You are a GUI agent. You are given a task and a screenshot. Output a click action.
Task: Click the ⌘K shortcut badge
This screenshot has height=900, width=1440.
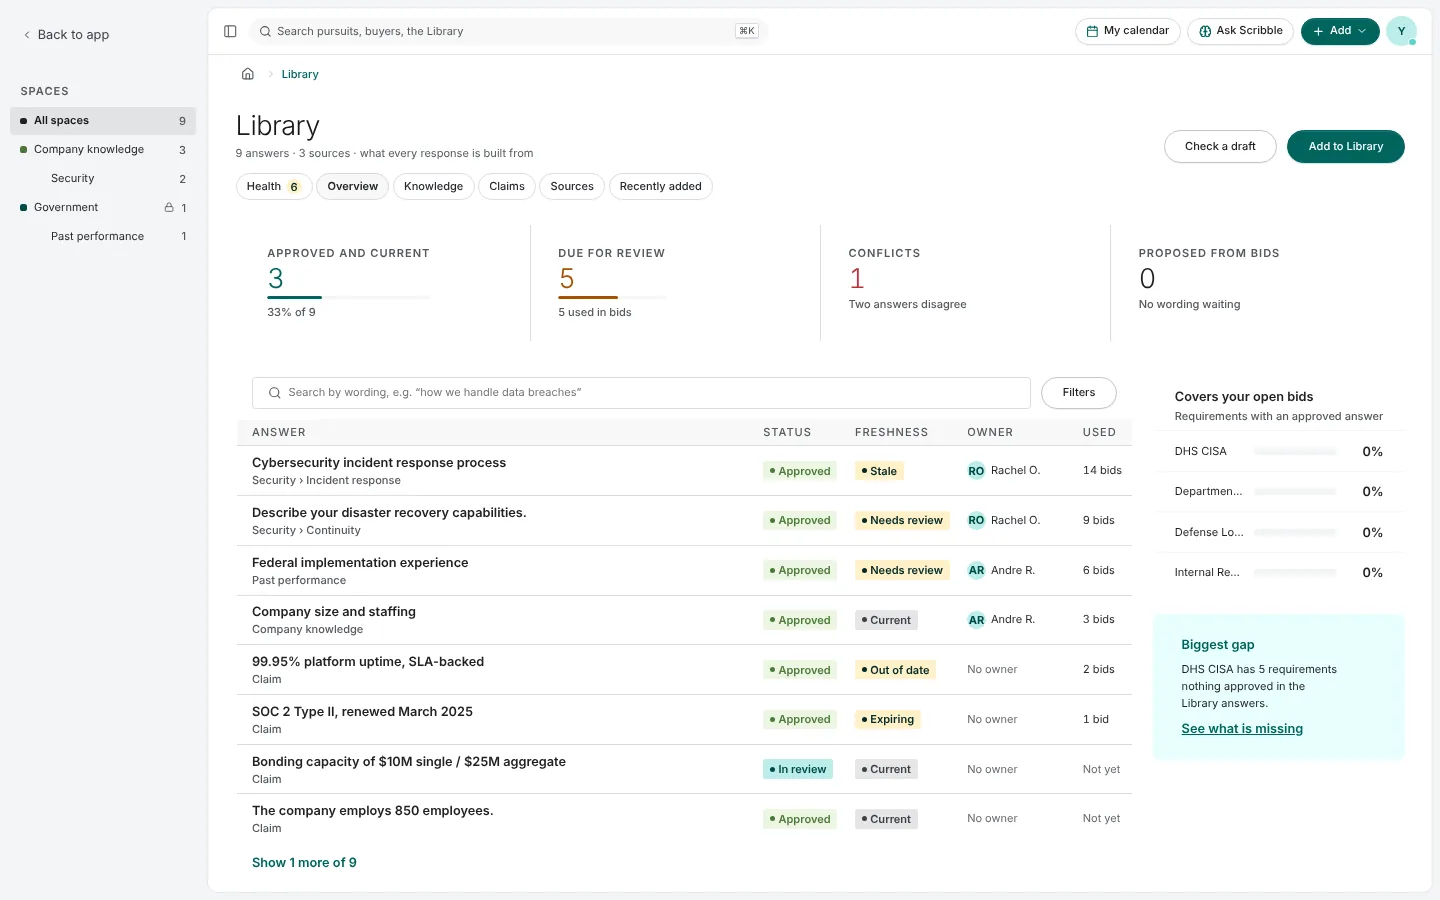pos(746,31)
